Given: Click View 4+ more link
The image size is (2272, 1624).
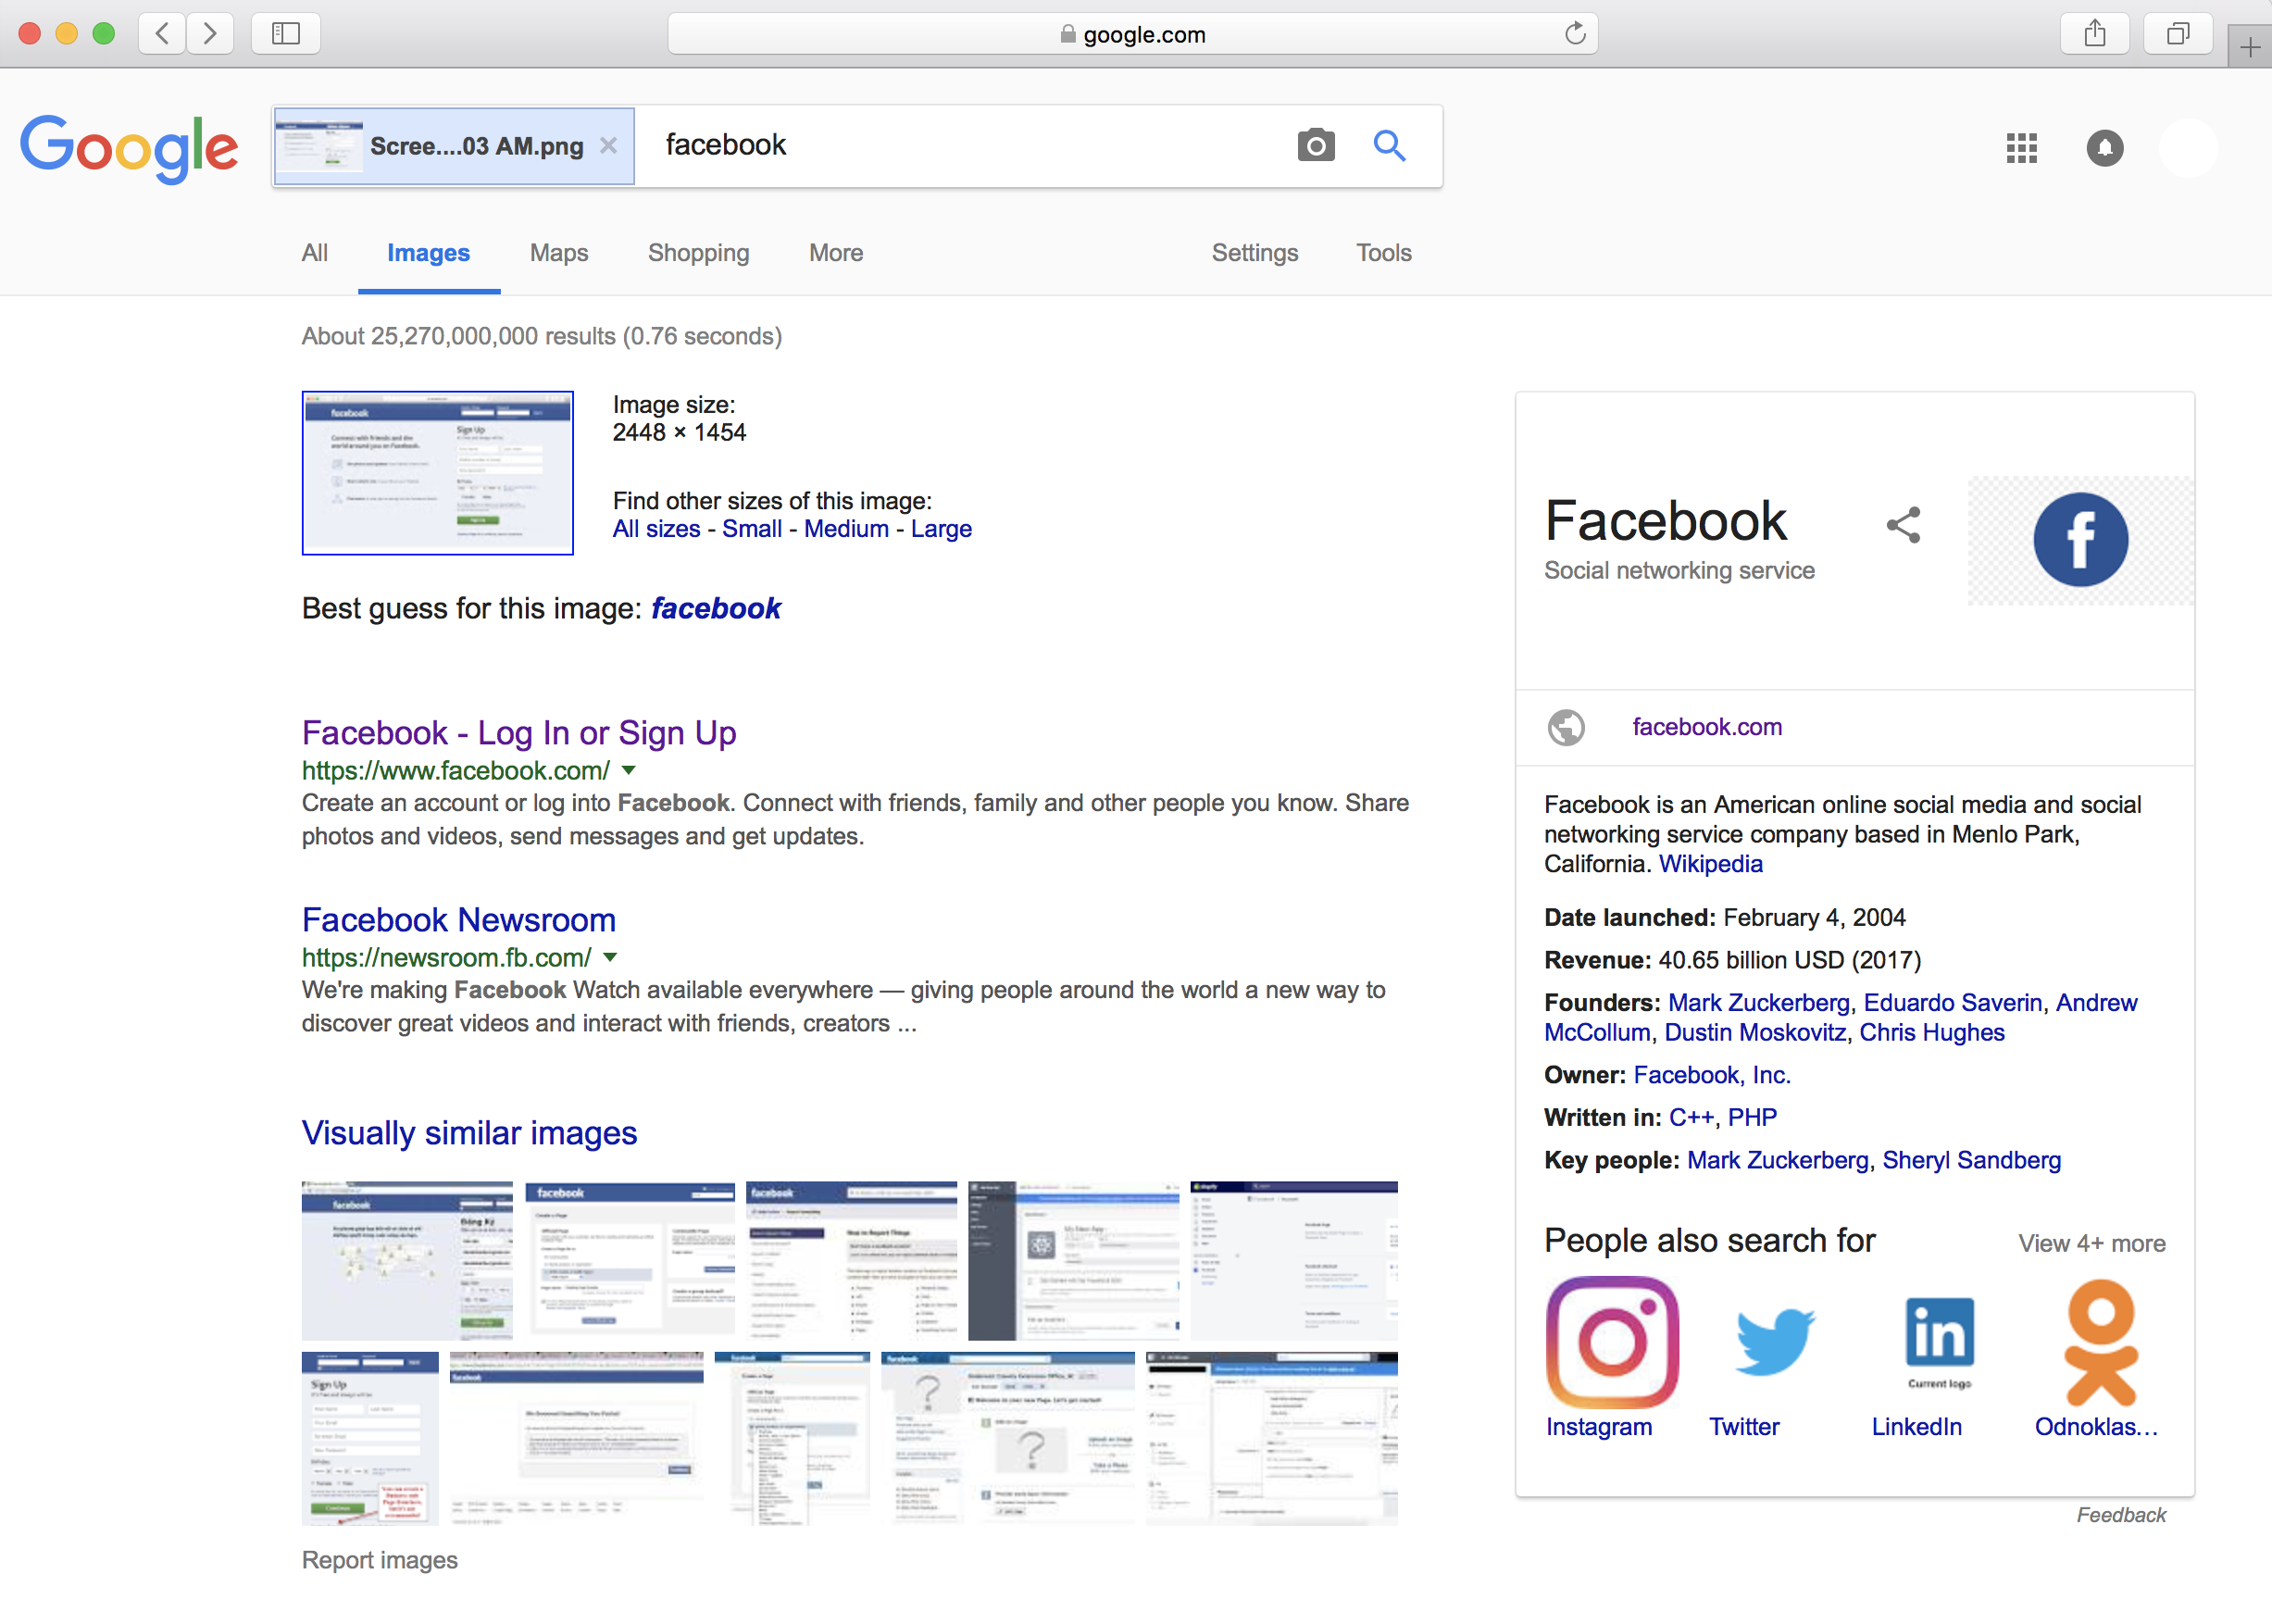Looking at the screenshot, I should [x=2092, y=1244].
